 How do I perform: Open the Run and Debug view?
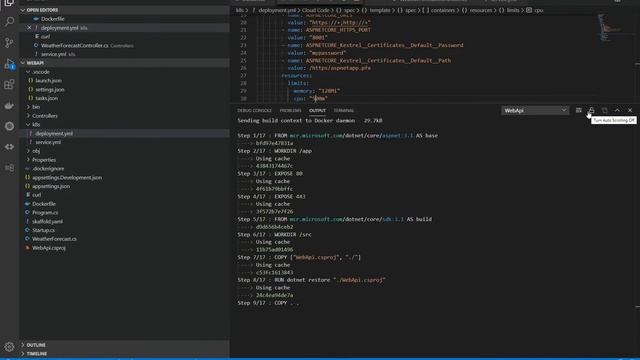9,64
